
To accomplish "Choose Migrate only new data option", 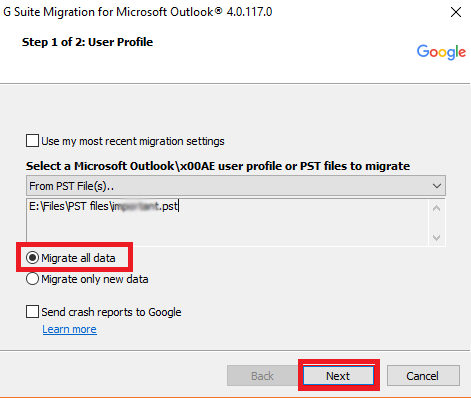I will [32, 279].
